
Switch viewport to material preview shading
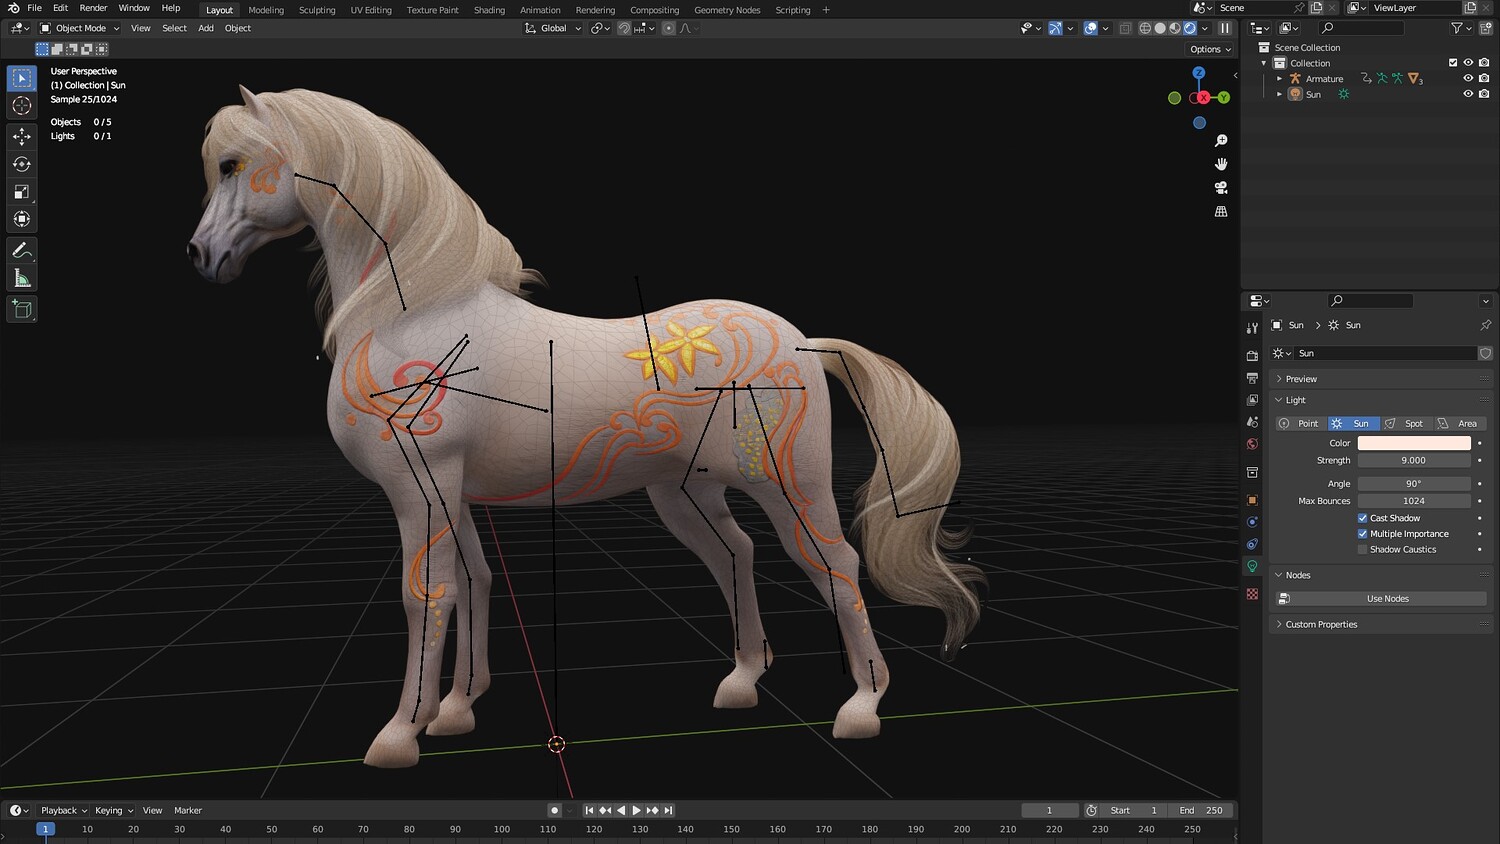click(1175, 28)
